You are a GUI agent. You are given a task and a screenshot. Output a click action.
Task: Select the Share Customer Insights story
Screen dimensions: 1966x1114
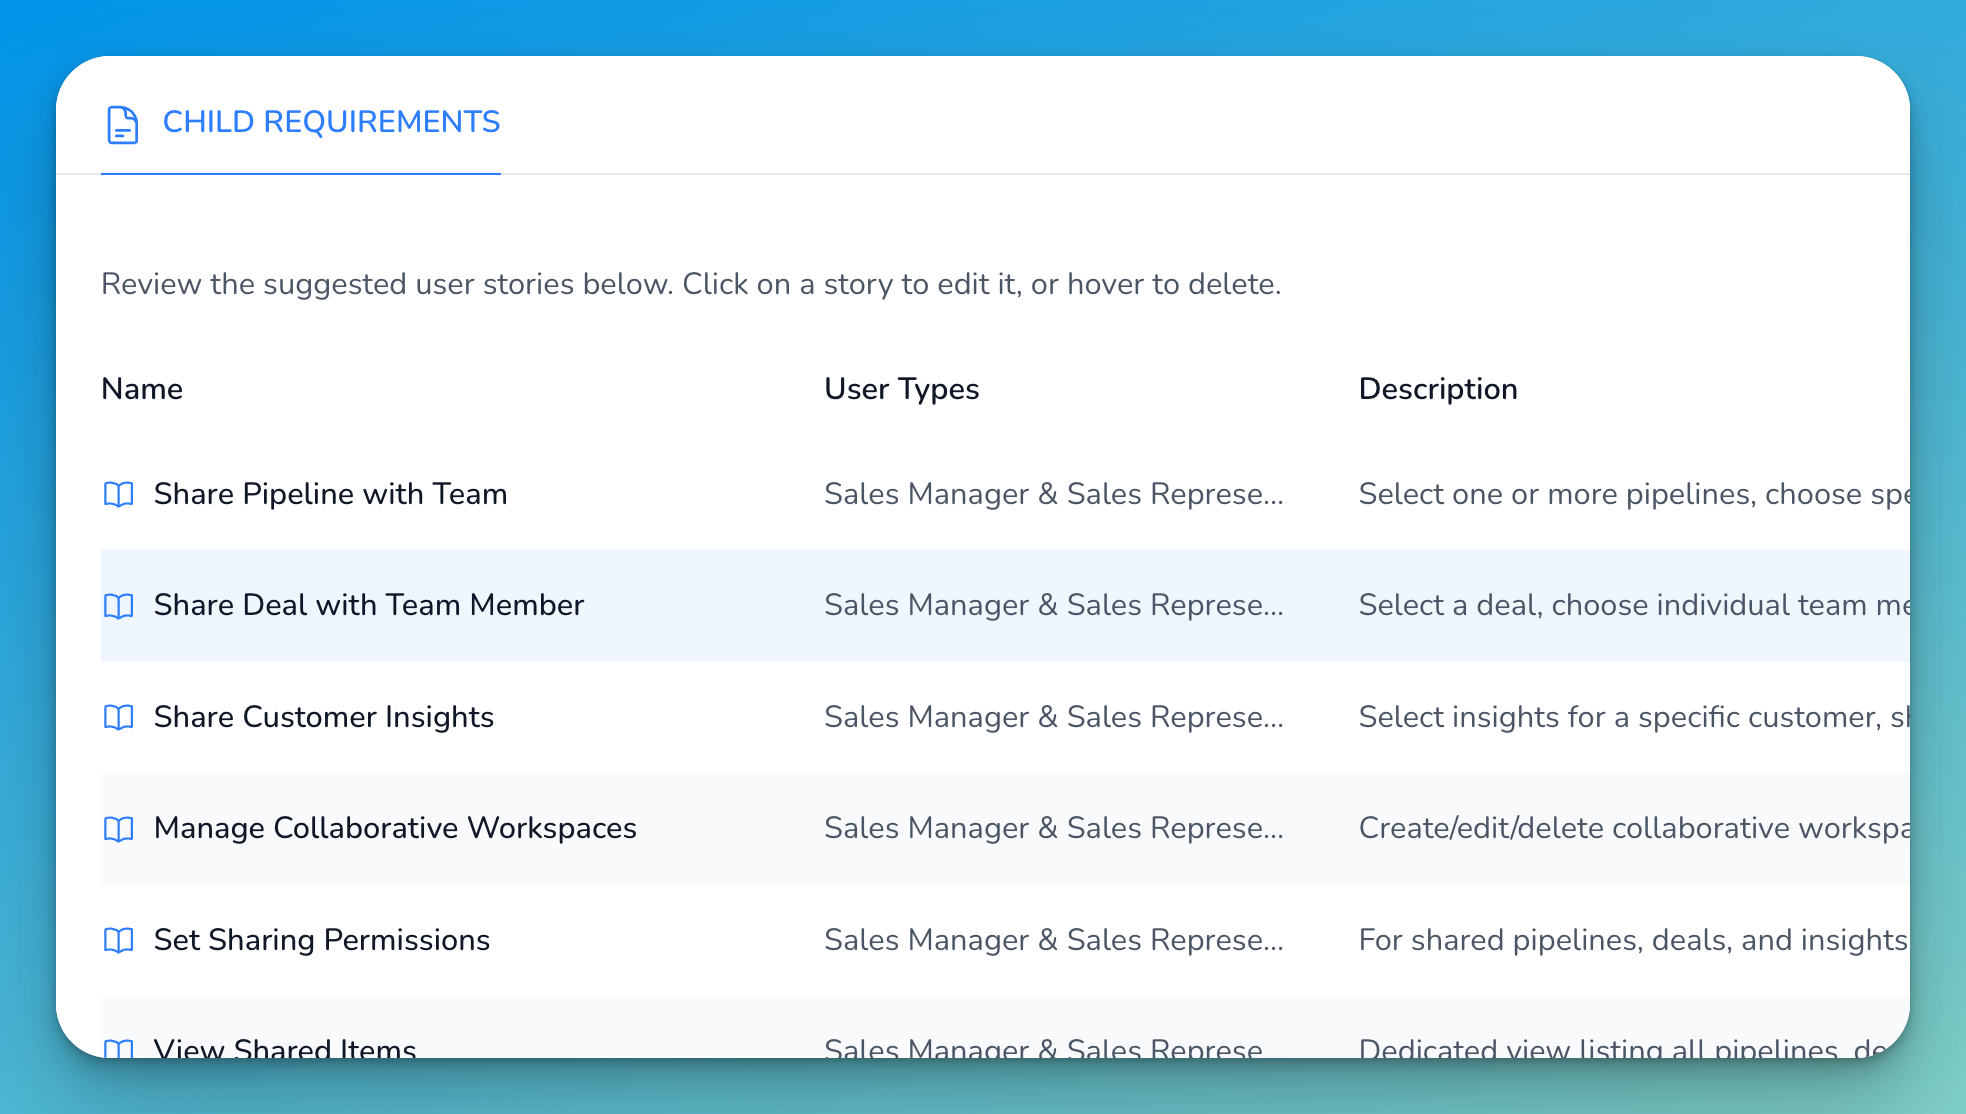(x=323, y=717)
